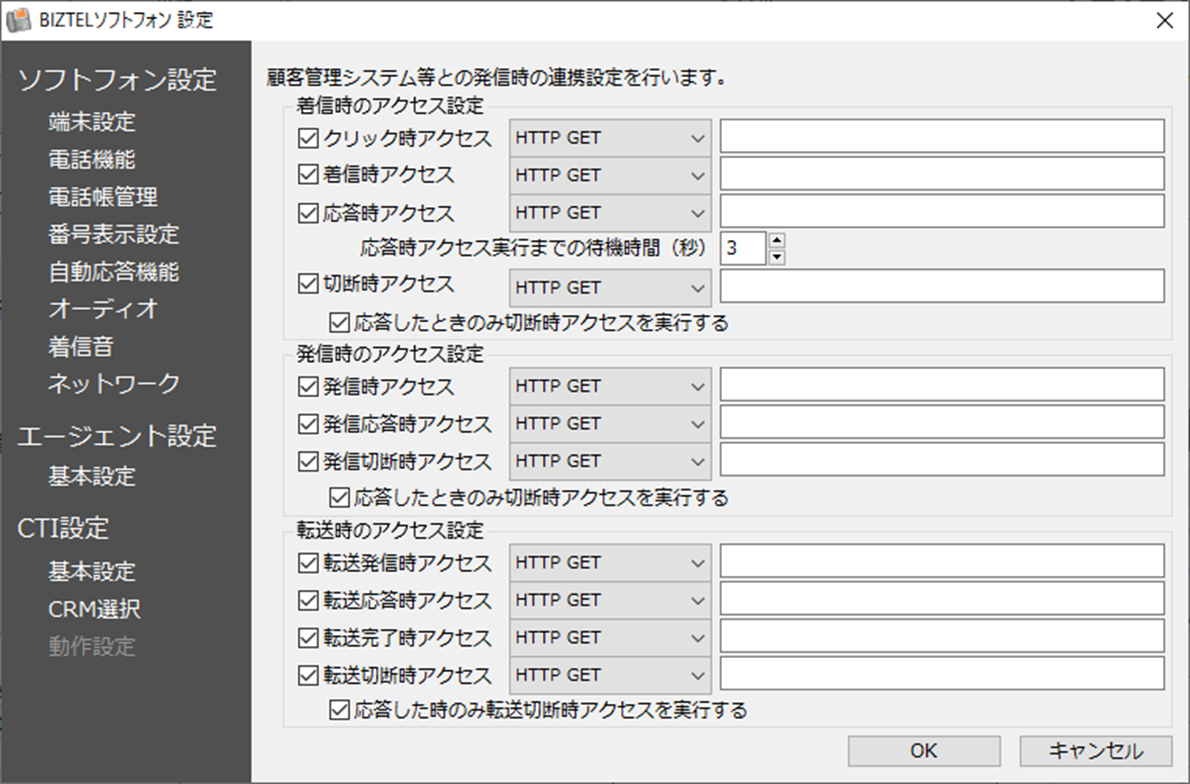Image resolution: width=1190 pixels, height=784 pixels.
Task: Open 端末設定 in sidebar
Action: tap(92, 122)
